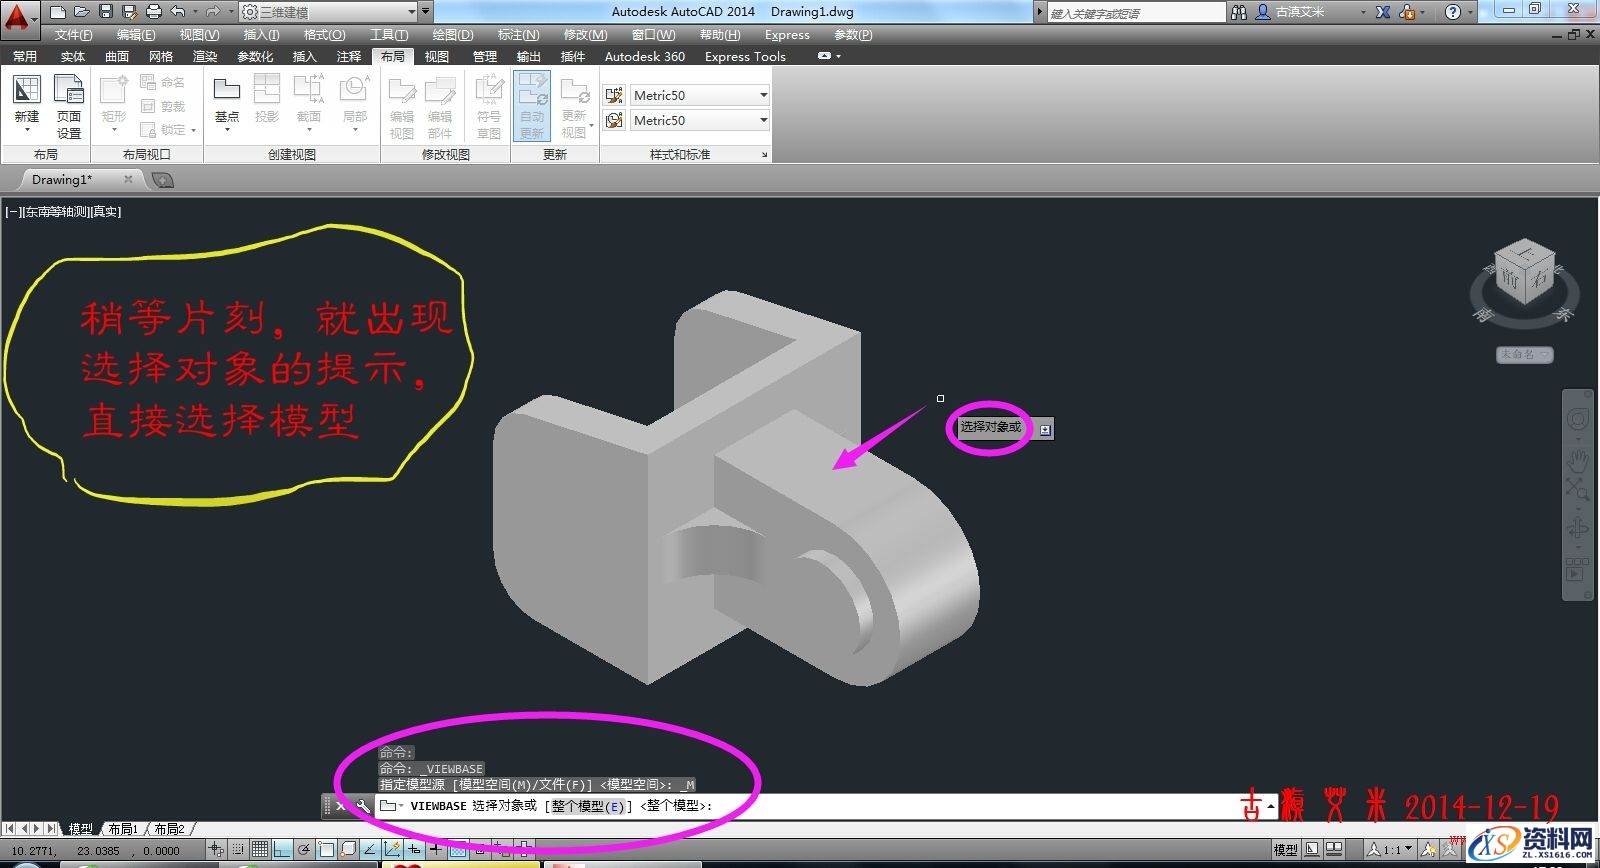Toggle ortho mode in status bar

pos(282,850)
